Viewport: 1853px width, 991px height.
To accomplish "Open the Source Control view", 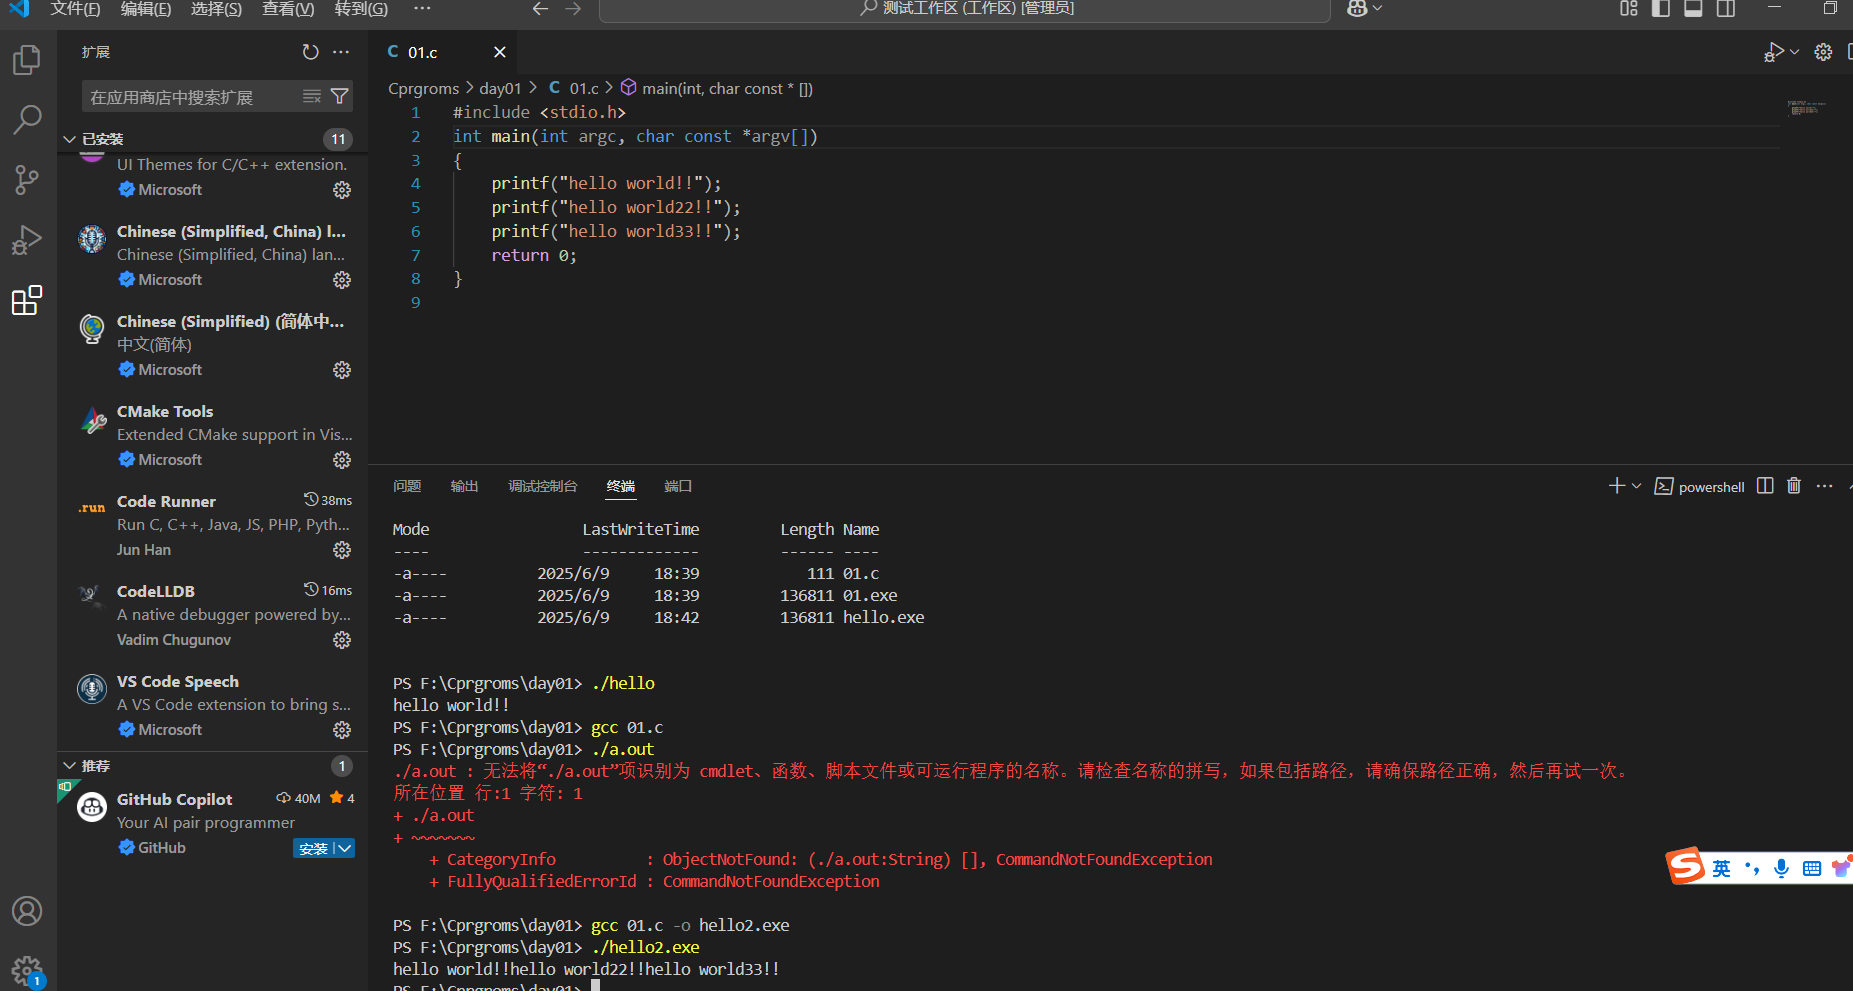I will pyautogui.click(x=26, y=180).
